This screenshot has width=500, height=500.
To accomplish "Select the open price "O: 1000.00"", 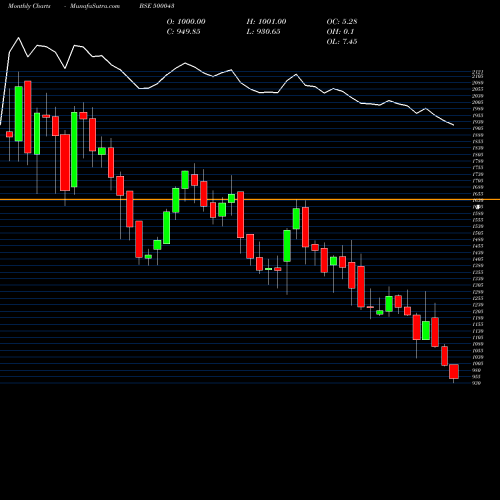I will coord(186,22).
